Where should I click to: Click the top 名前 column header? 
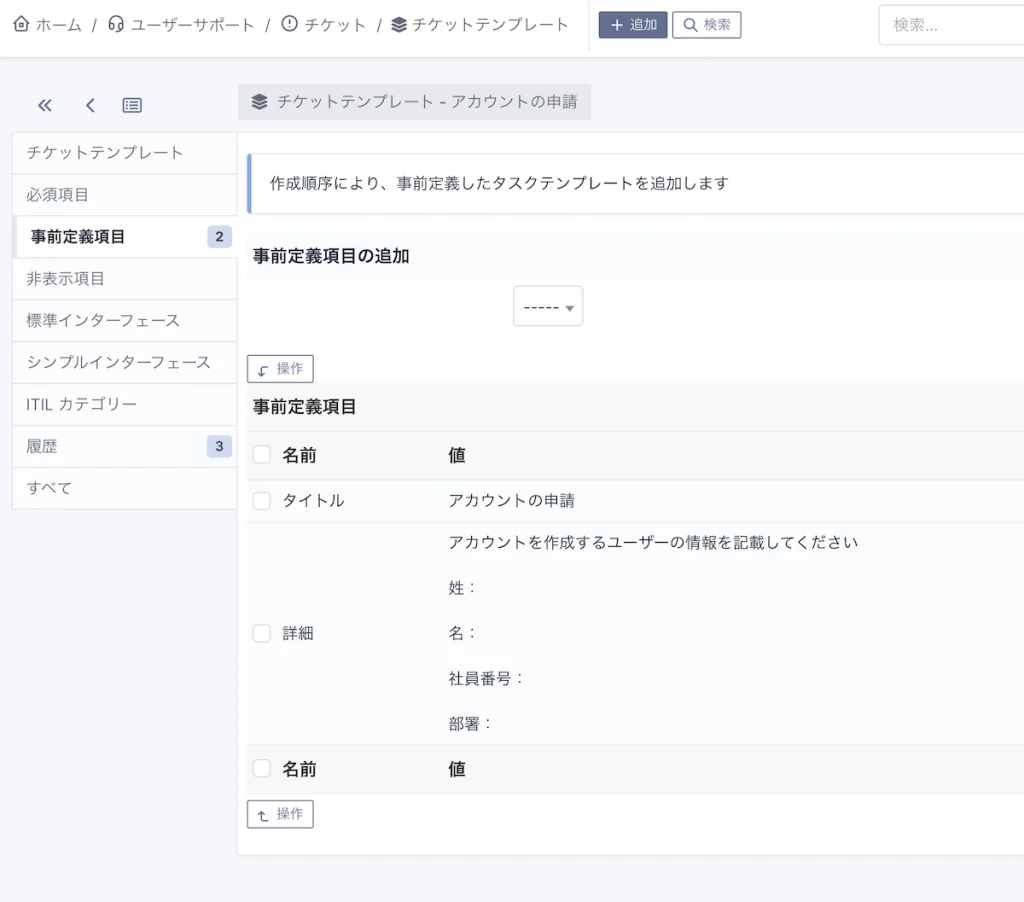(299, 455)
